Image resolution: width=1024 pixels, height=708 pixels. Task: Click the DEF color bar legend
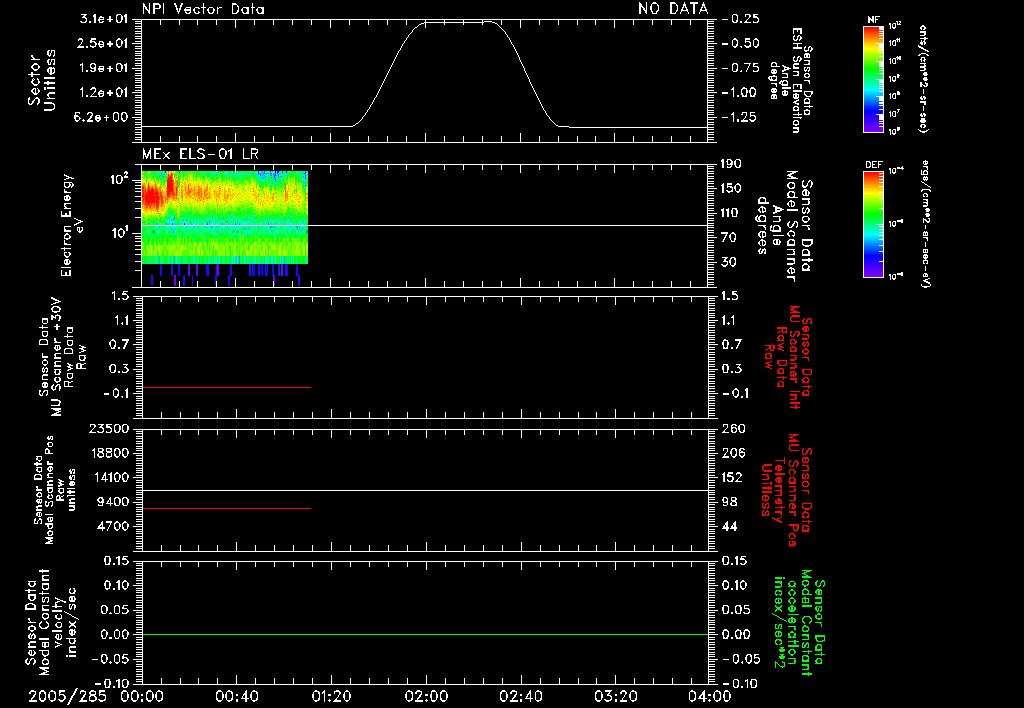[x=873, y=224]
